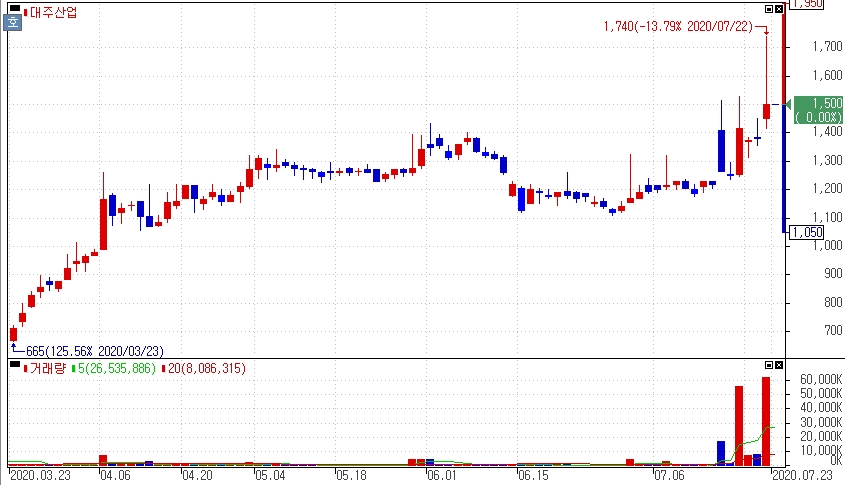The width and height of the screenshot is (845, 485).
Task: Click the 06.01 date axis label
Action: [x=441, y=475]
